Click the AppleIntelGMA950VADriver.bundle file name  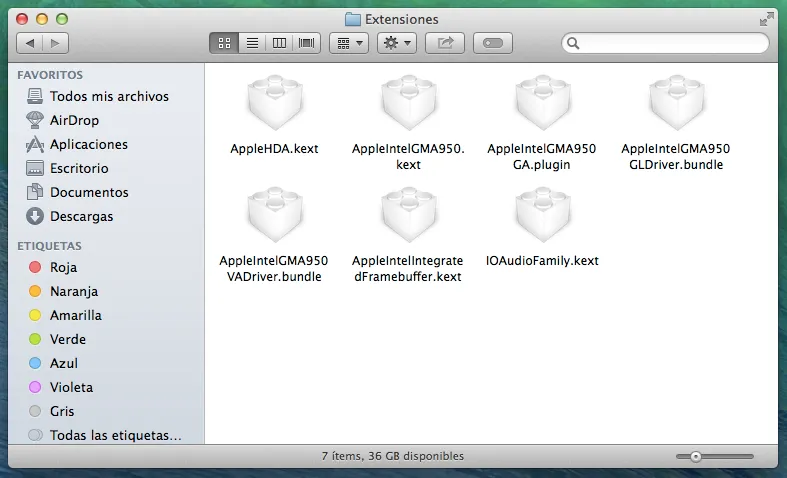click(274, 269)
